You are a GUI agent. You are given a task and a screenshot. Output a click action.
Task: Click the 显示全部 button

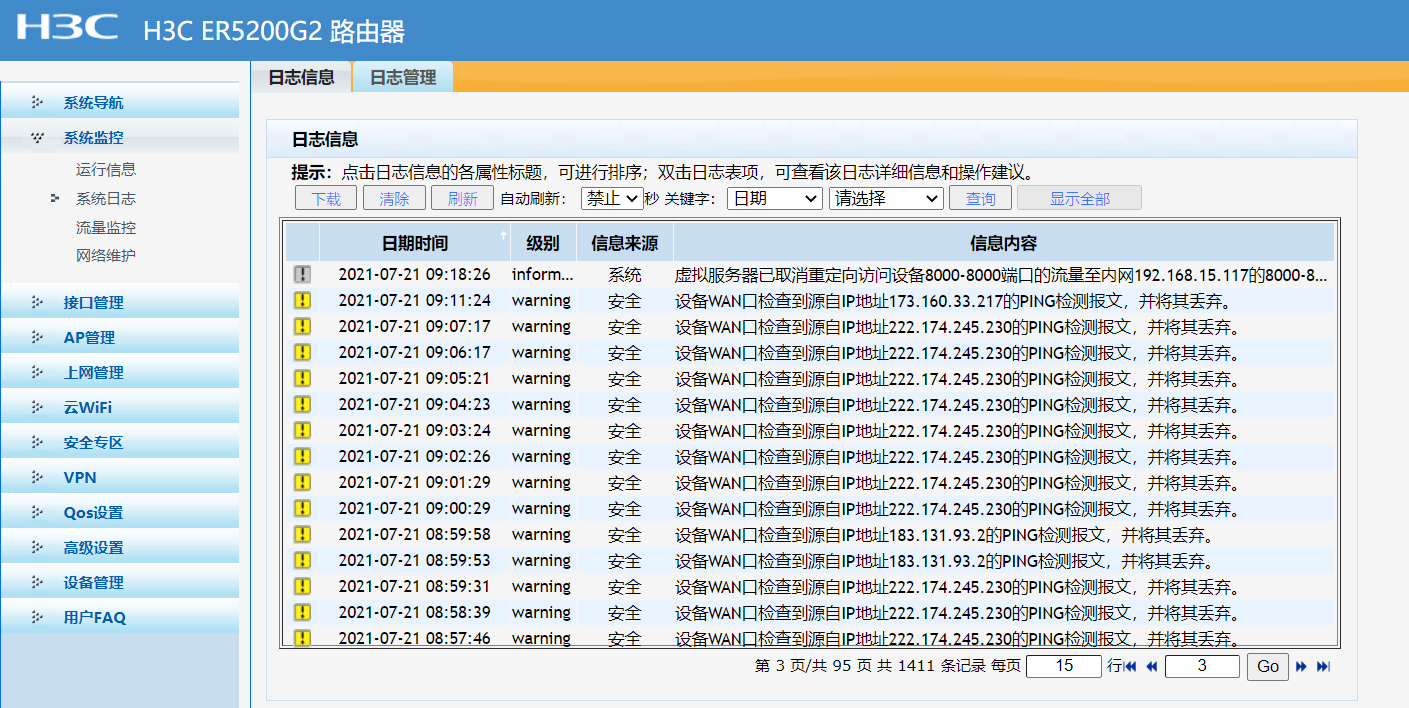pos(1079,198)
